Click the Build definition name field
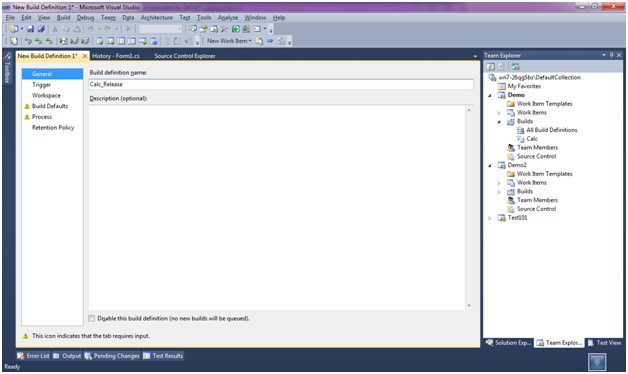The width and height of the screenshot is (628, 374). coord(281,84)
